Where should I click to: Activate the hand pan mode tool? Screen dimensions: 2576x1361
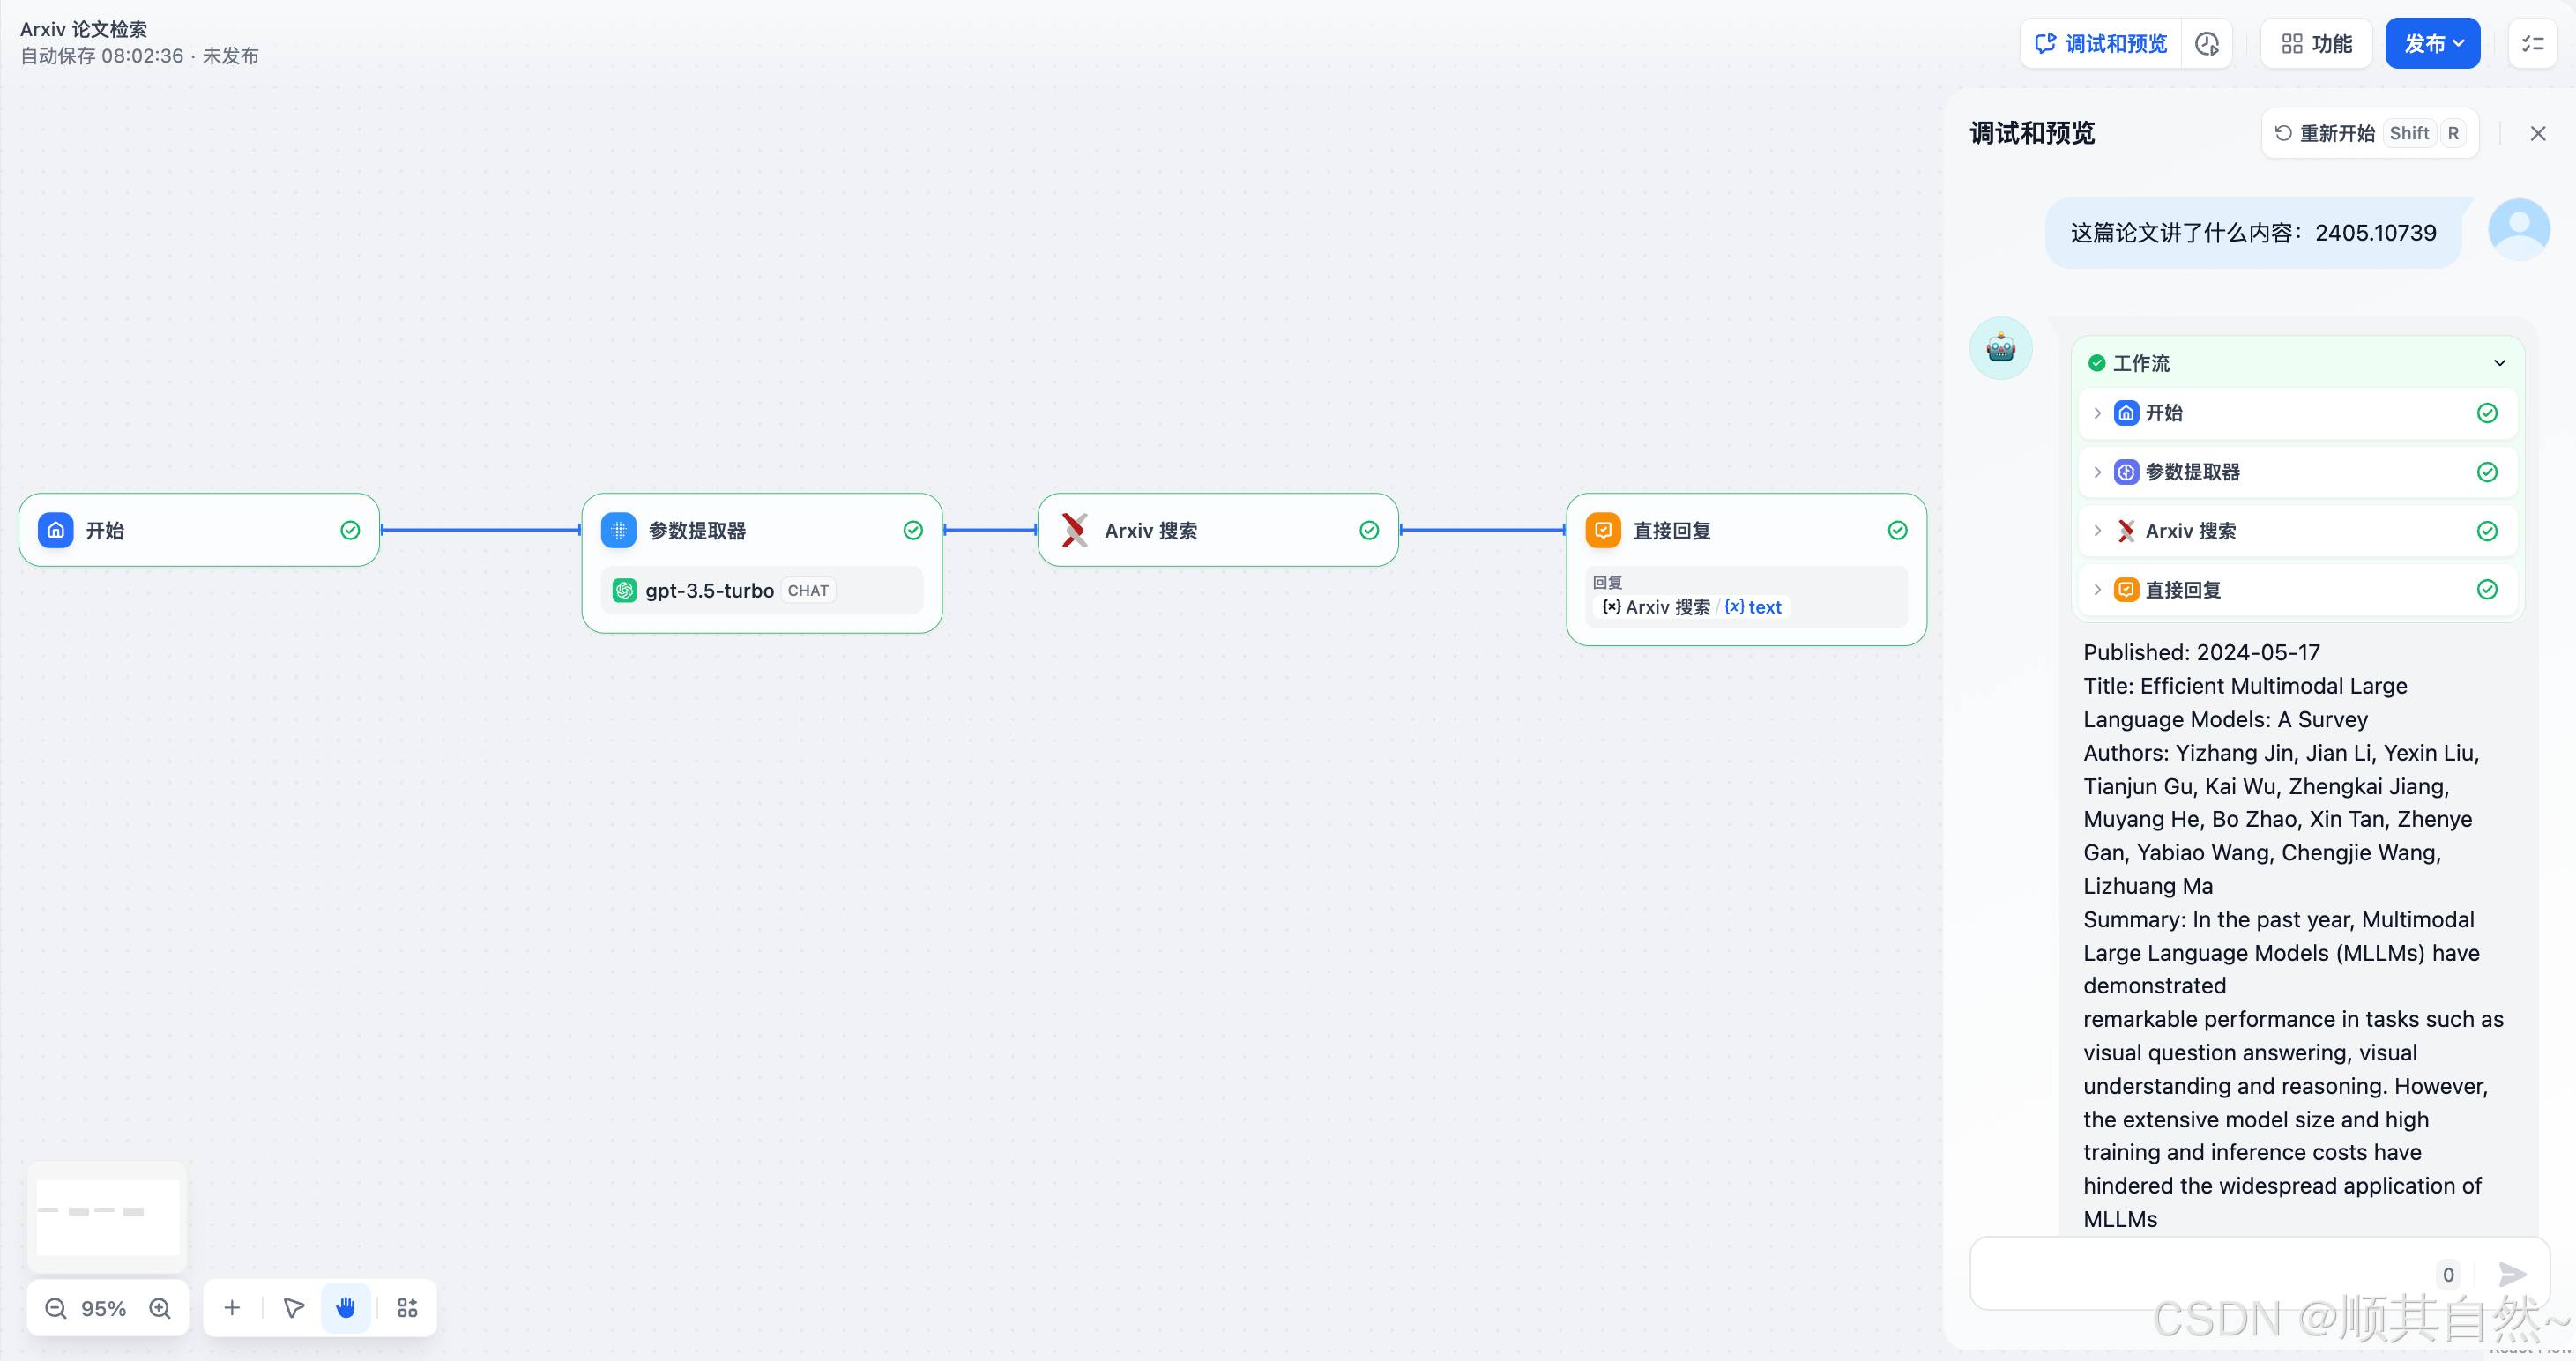(x=346, y=1308)
